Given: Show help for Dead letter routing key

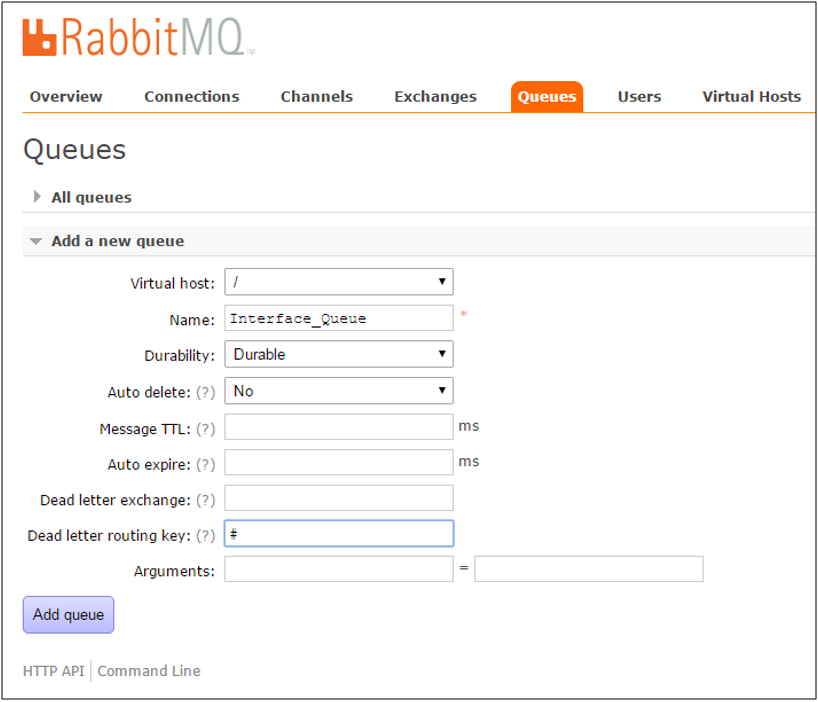Looking at the screenshot, I should [206, 535].
